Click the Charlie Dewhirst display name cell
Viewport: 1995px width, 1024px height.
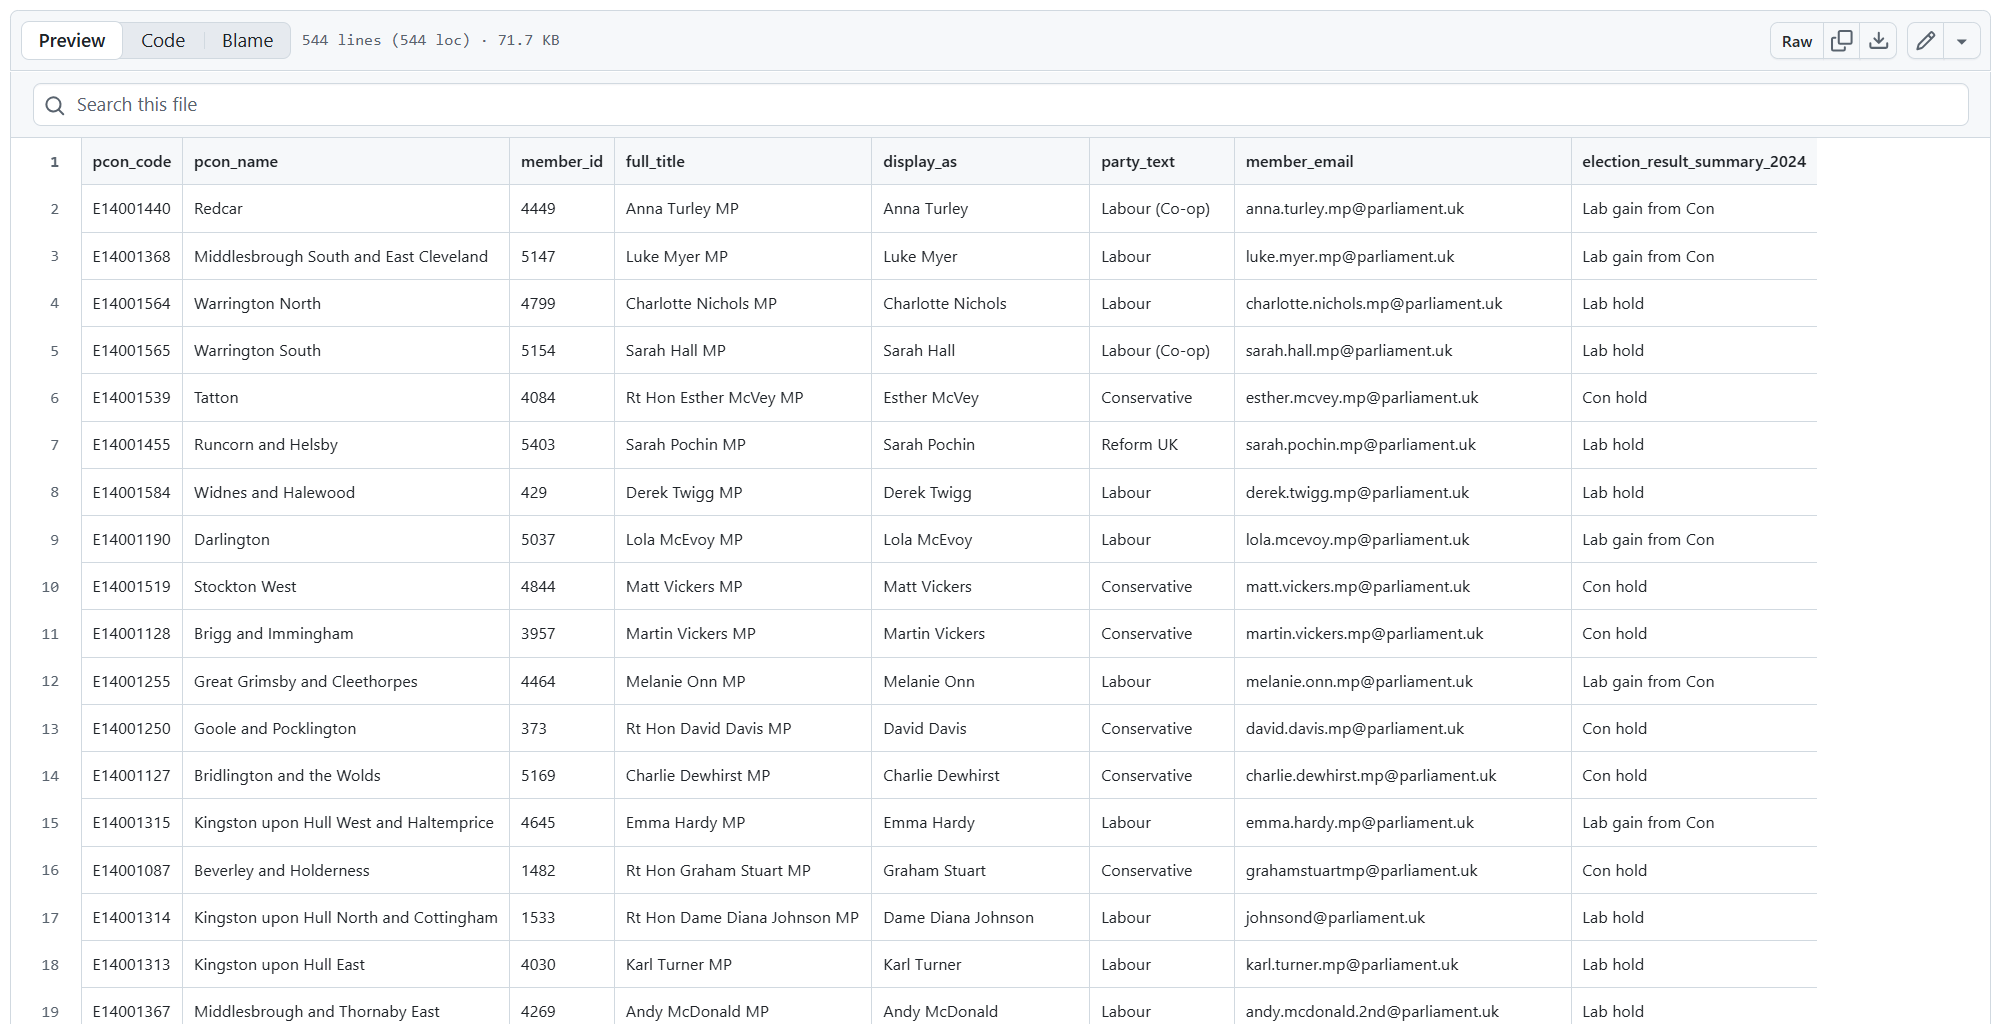981,775
